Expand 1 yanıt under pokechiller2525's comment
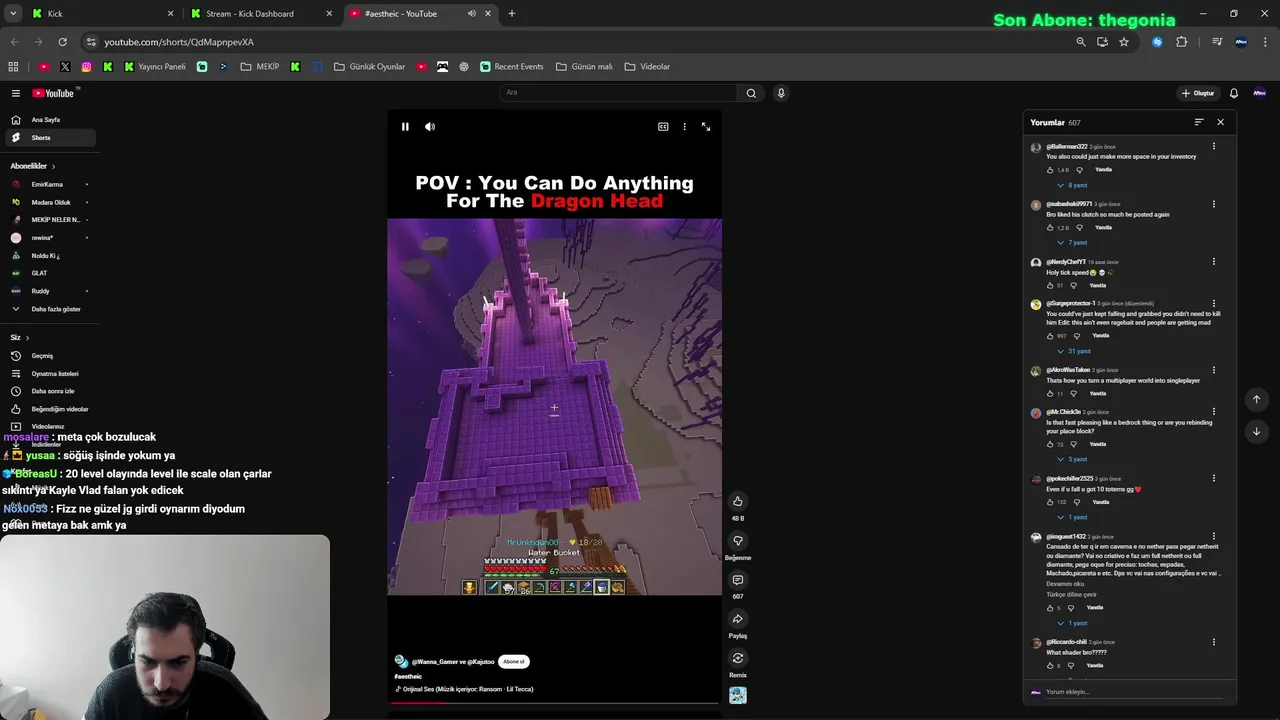 (1072, 517)
